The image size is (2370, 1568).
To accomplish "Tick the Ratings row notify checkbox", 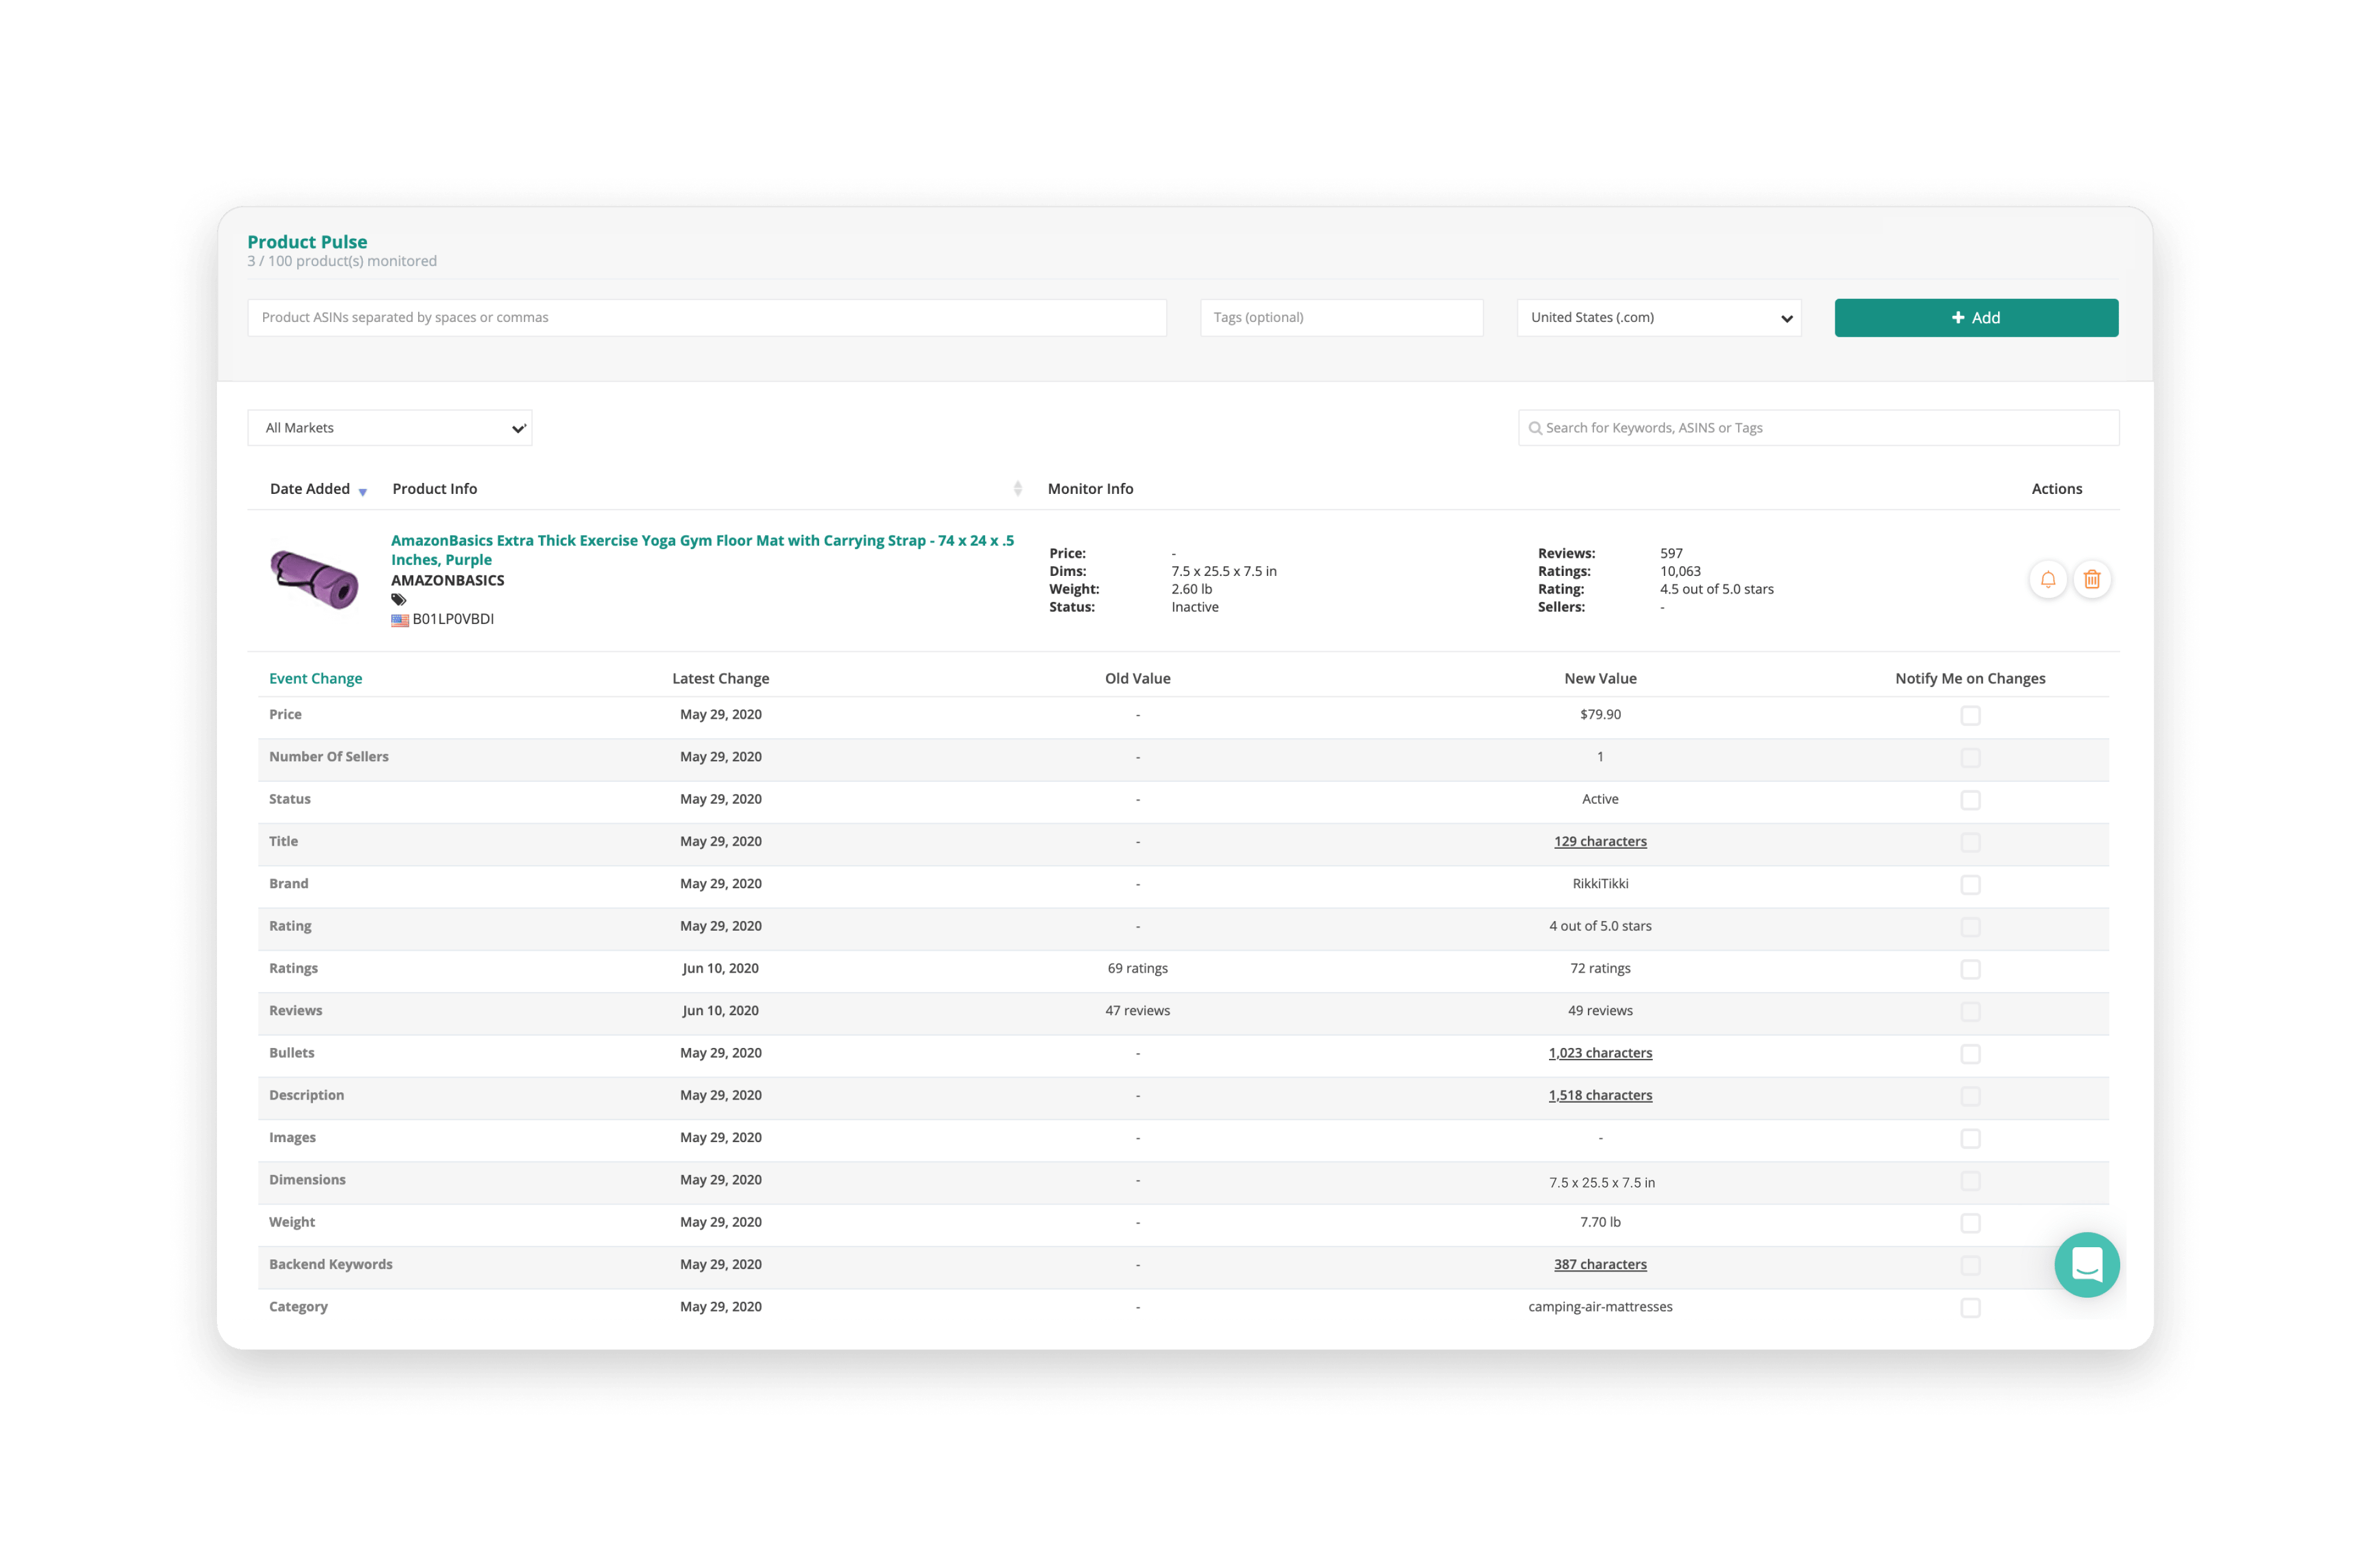I will click(1970, 969).
